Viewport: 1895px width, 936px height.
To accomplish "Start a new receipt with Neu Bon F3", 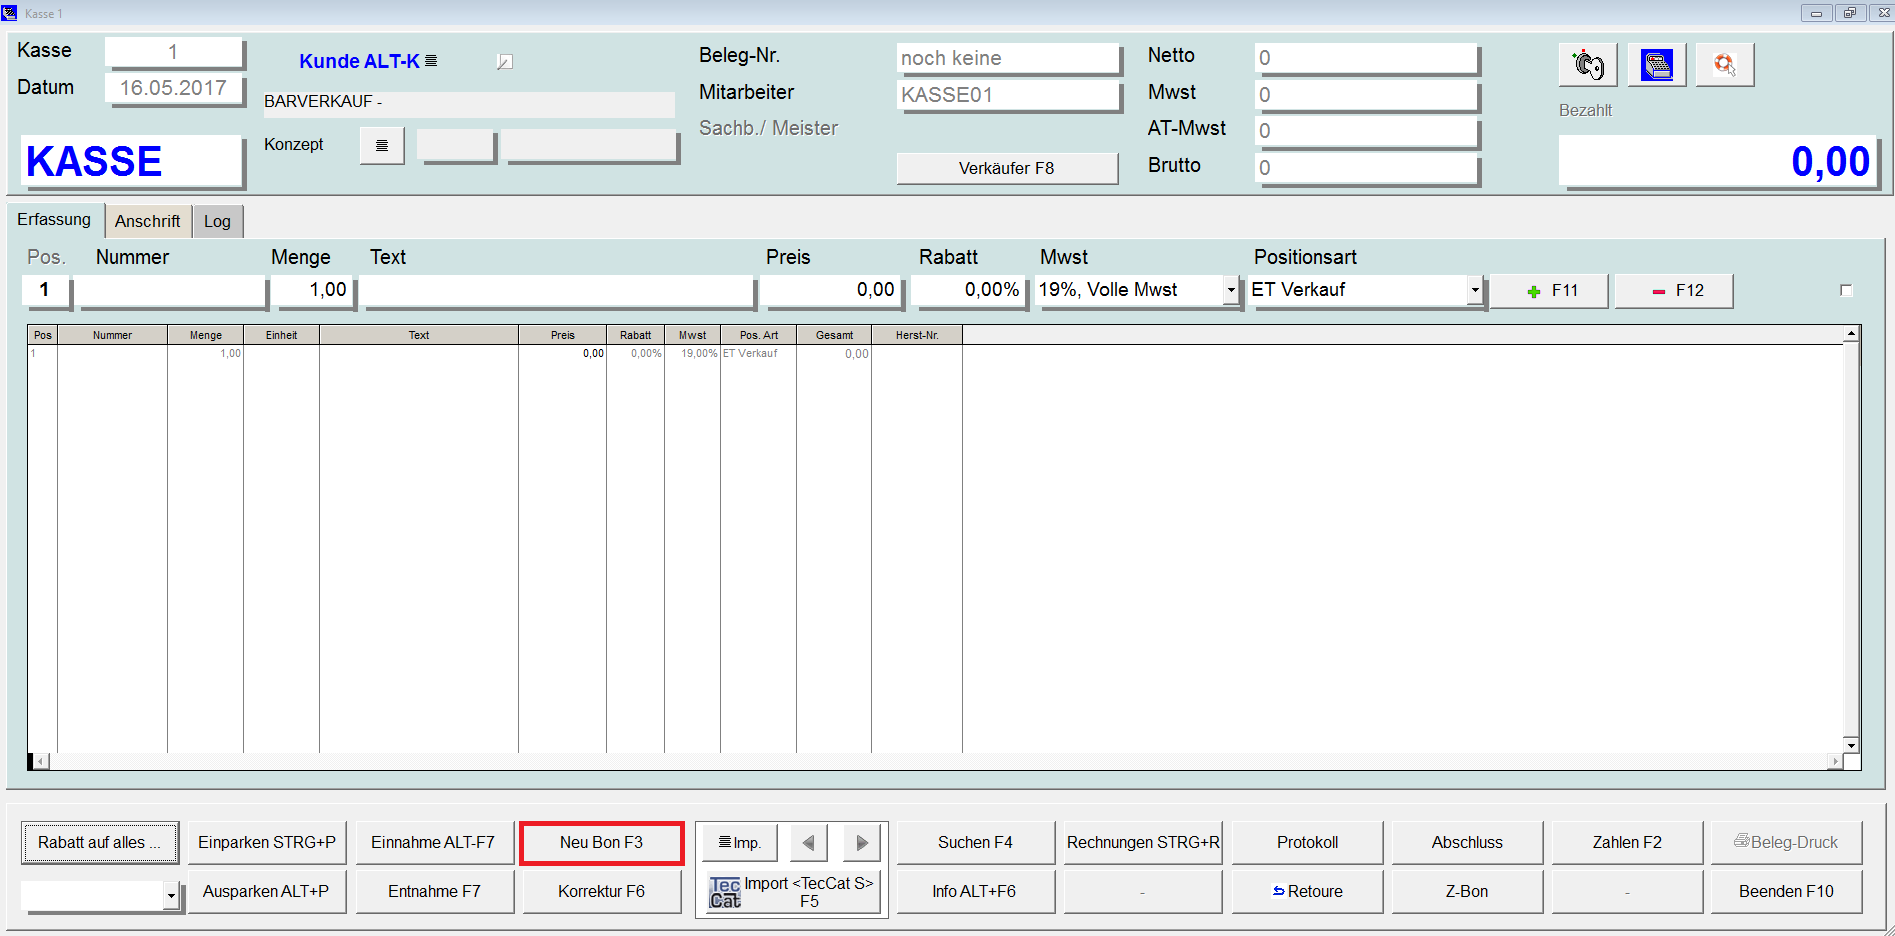I will [601, 843].
